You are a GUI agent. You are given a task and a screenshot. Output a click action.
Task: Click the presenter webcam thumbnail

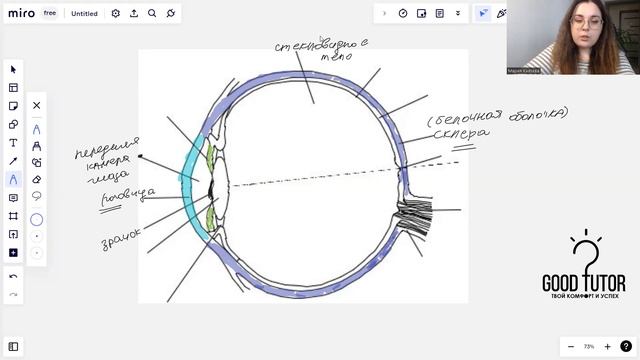coord(573,37)
